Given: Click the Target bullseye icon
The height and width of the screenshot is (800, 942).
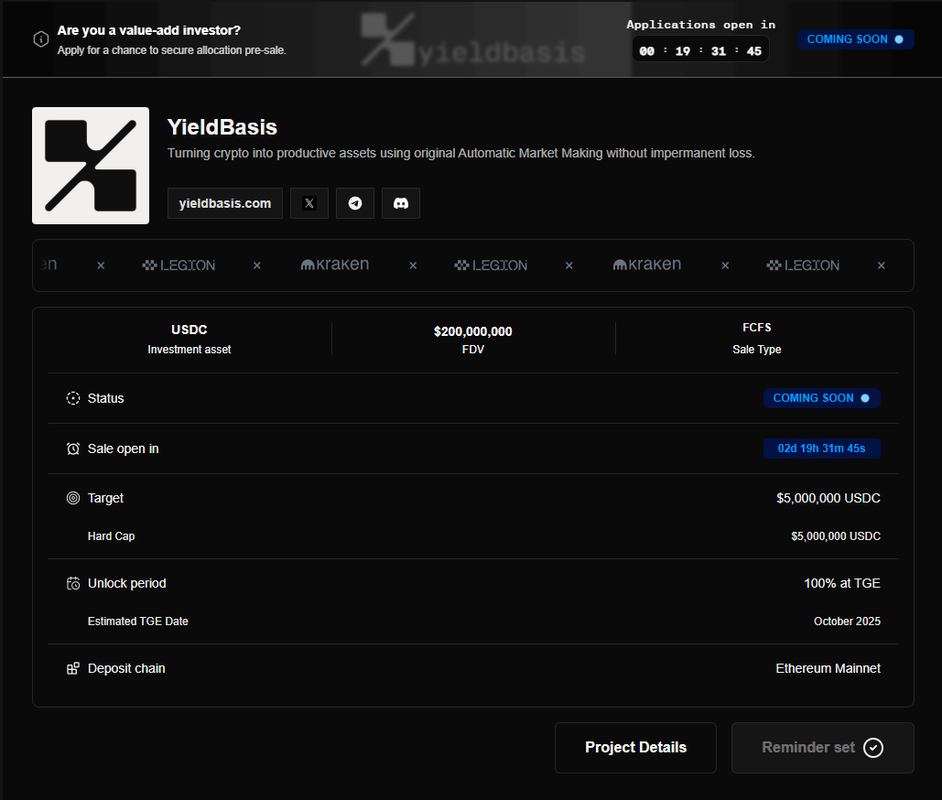Looking at the screenshot, I should [x=73, y=498].
